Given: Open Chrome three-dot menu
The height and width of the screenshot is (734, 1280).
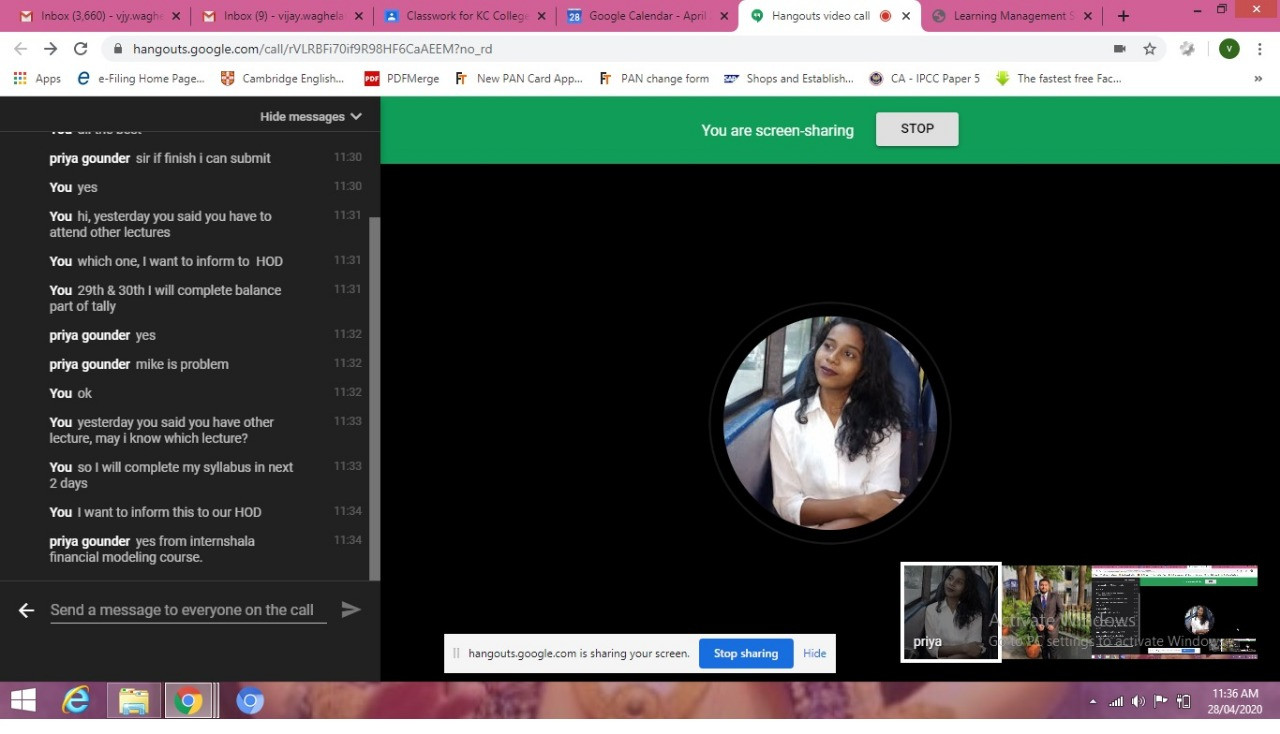Looking at the screenshot, I should (1260, 49).
